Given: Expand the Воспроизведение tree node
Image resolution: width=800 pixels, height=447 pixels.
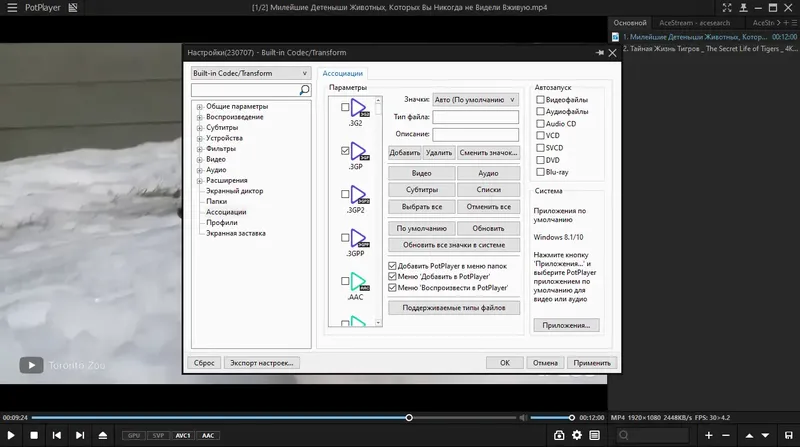Looking at the screenshot, I should tap(199, 117).
